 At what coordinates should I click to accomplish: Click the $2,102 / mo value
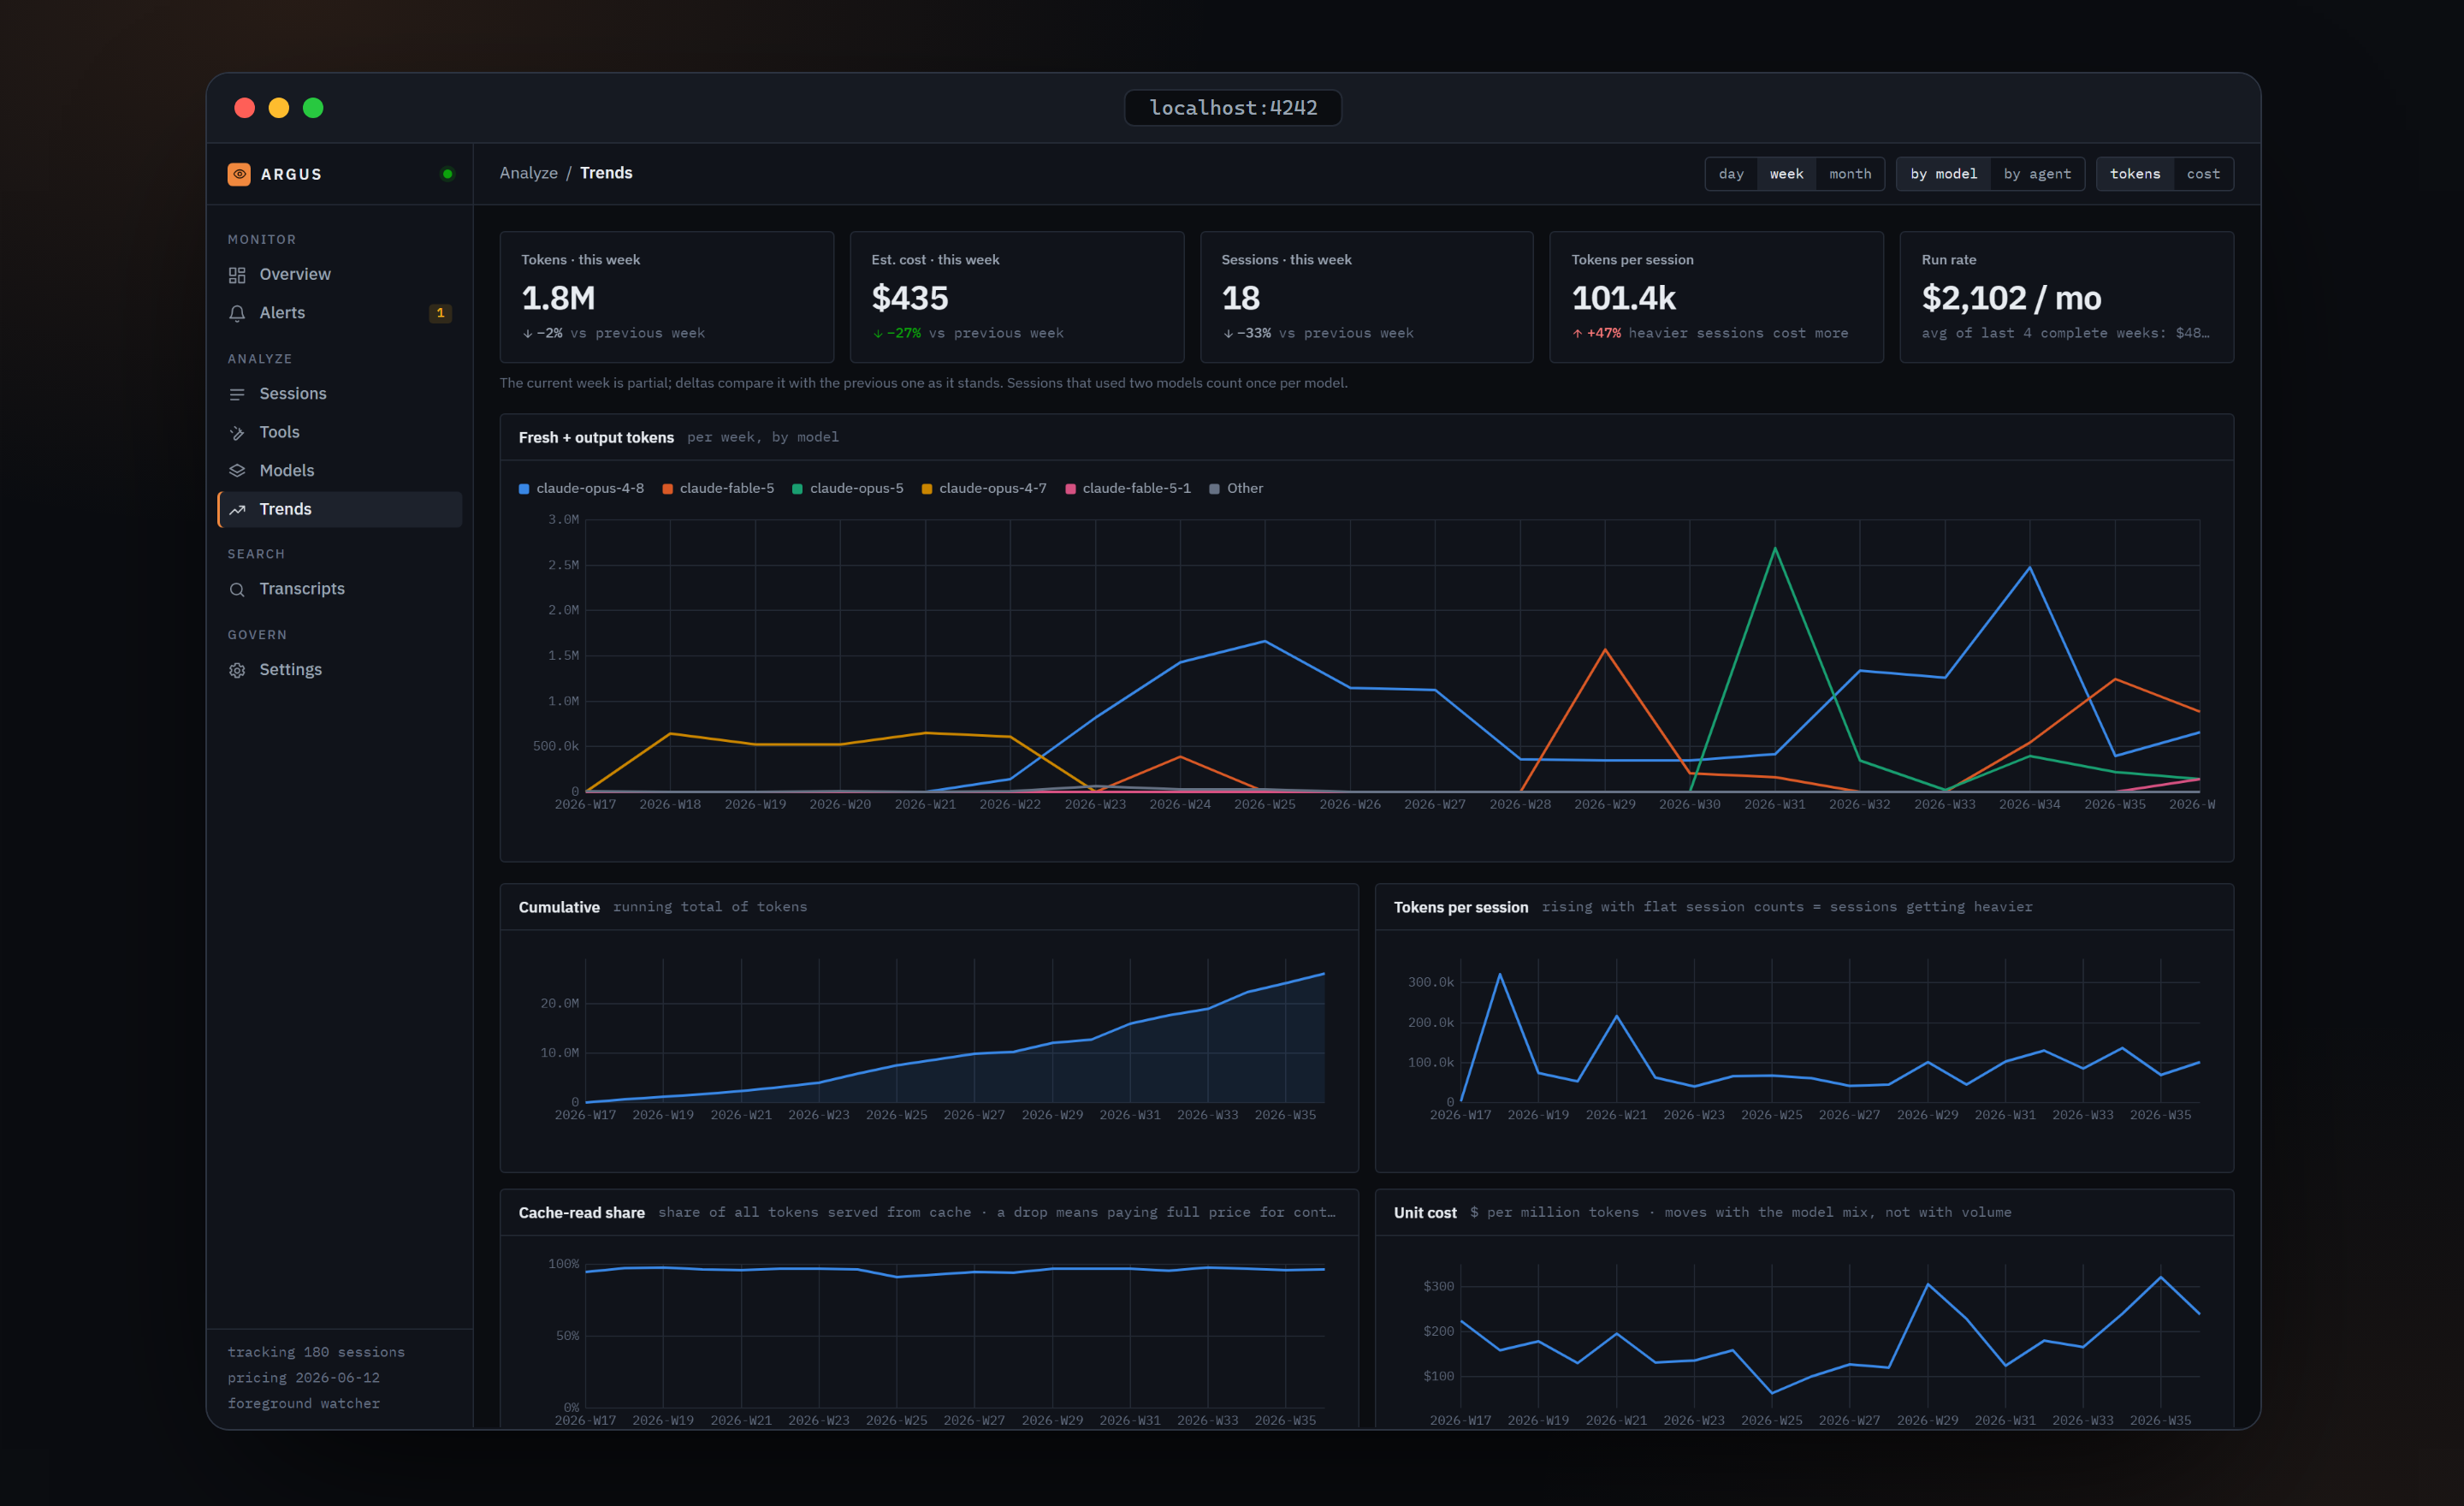point(2011,298)
